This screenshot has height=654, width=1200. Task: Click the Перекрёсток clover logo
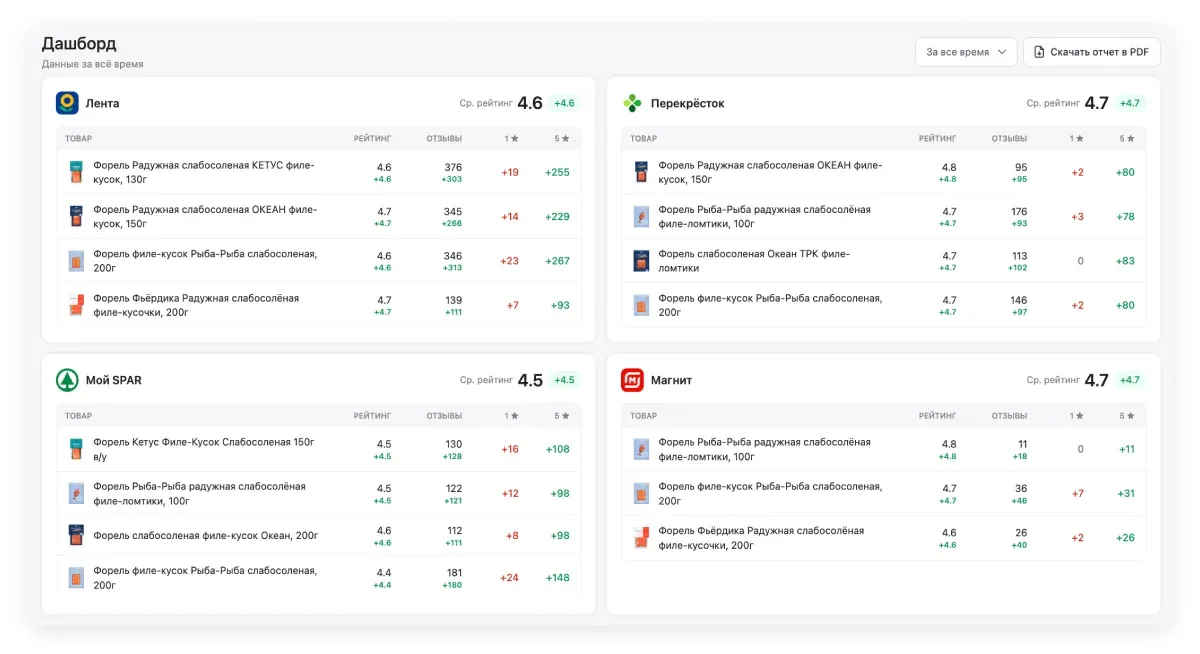[x=632, y=103]
